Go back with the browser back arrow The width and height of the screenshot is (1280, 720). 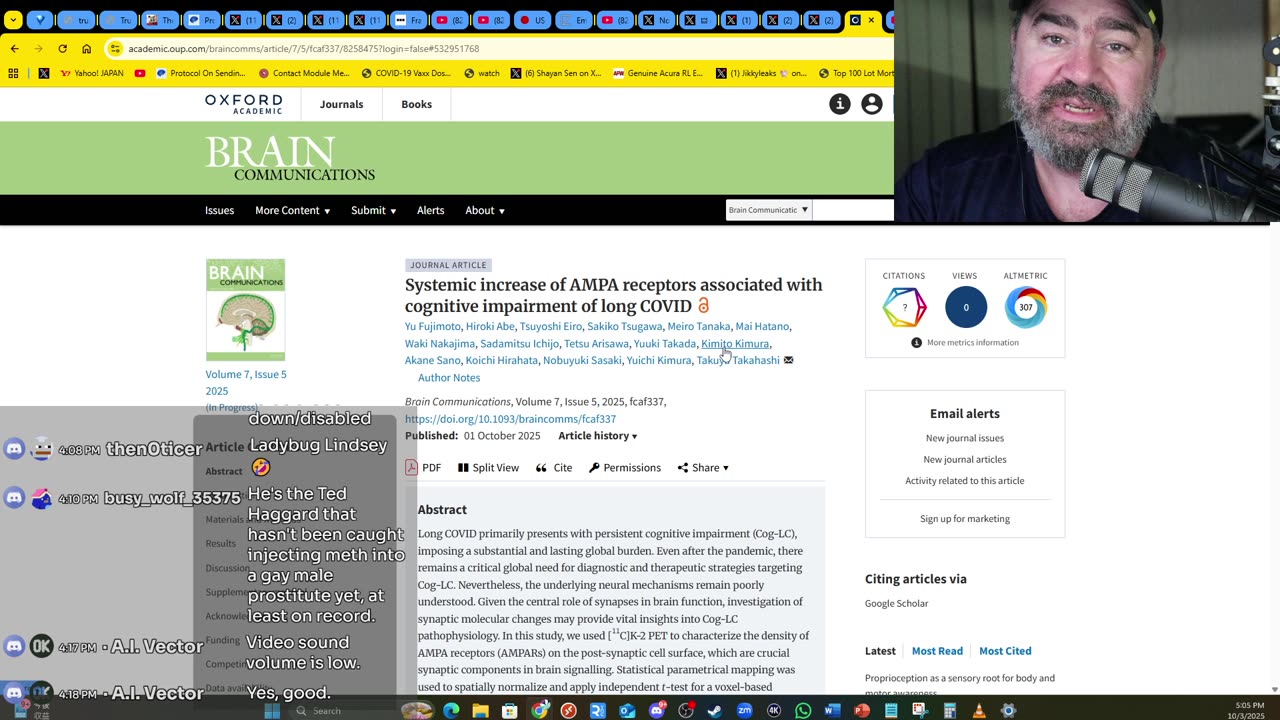coord(14,48)
